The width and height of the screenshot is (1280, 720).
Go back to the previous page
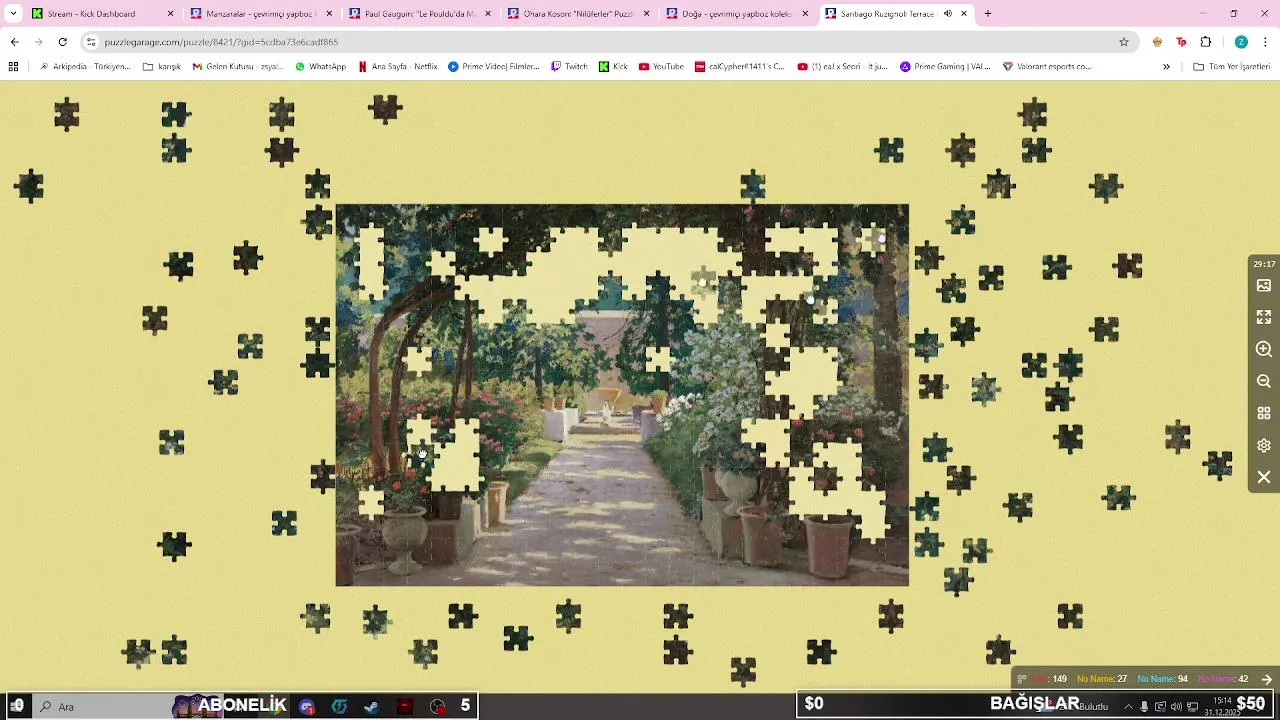pos(14,42)
